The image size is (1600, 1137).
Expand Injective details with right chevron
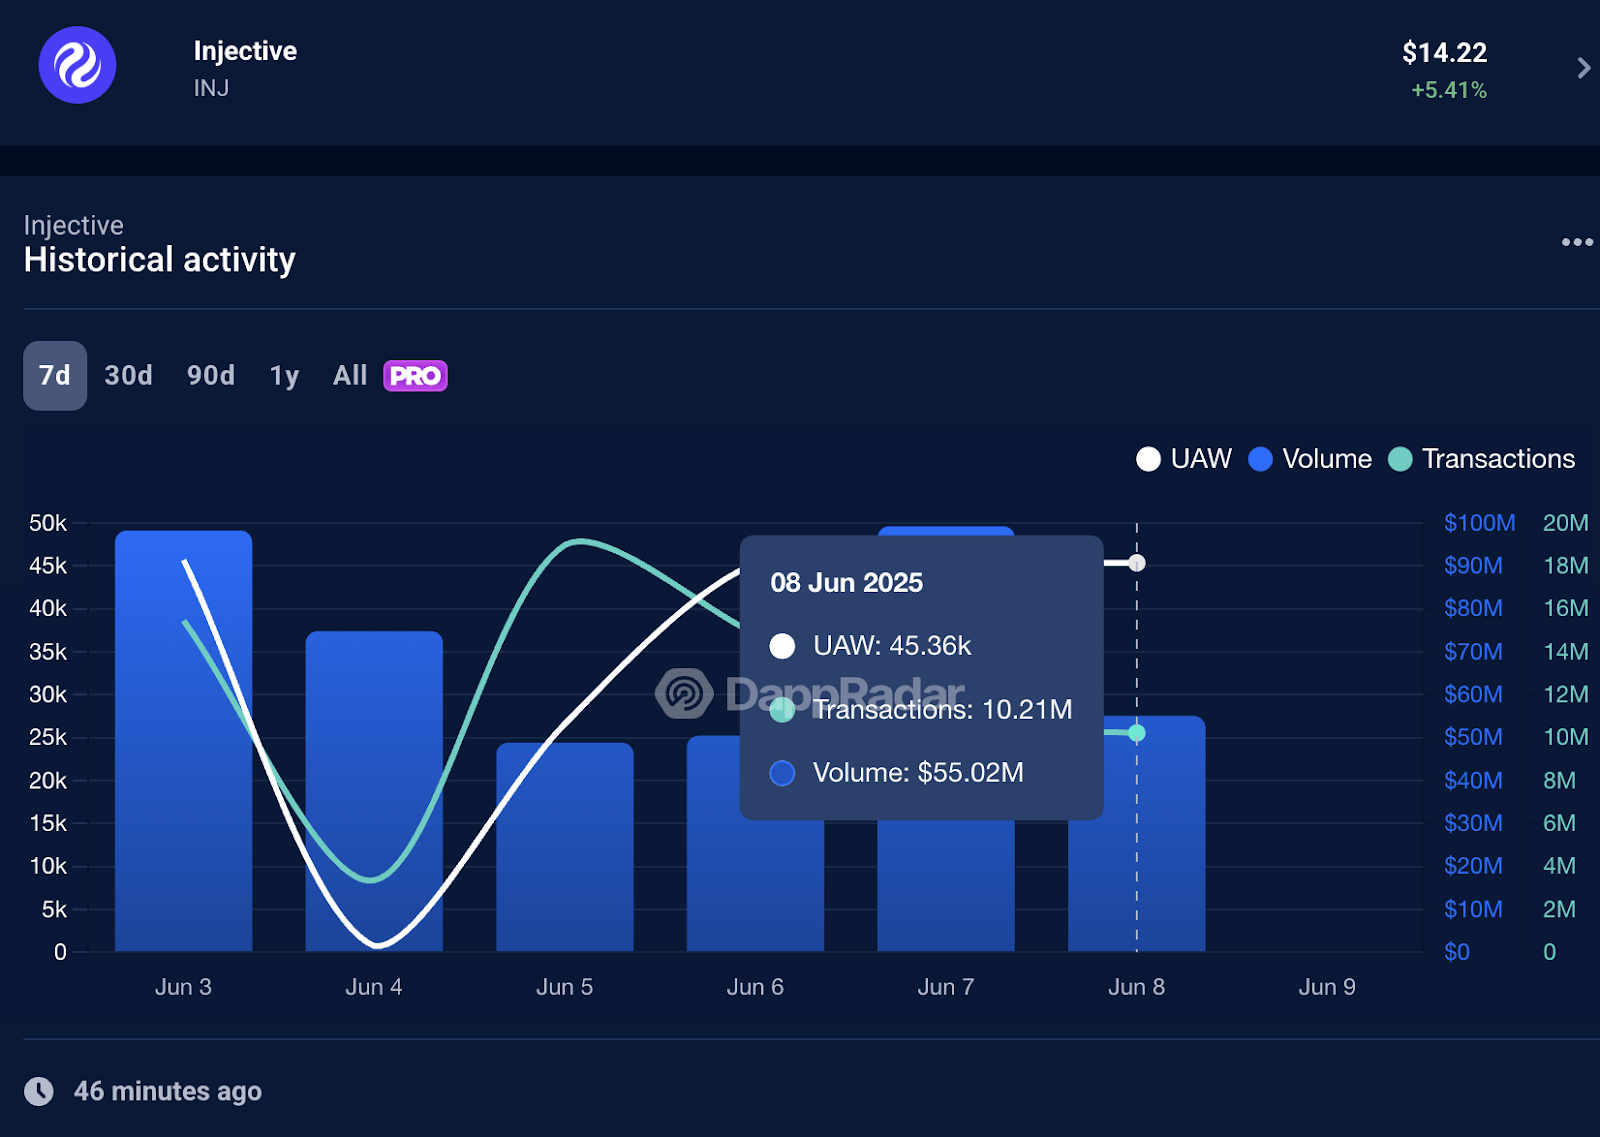(x=1583, y=68)
